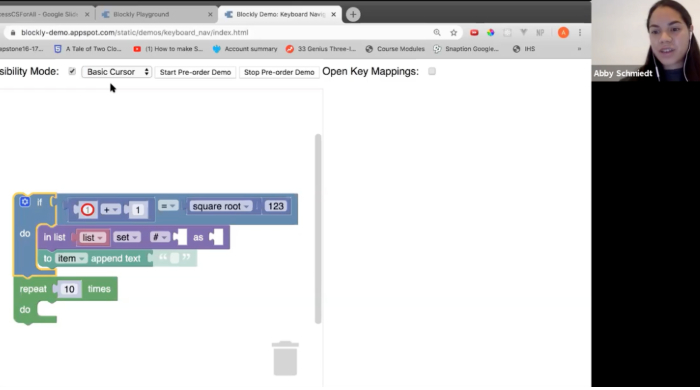This screenshot has width=700, height=390.
Task: Open the How to make S... bookmark
Action: tap(168, 49)
